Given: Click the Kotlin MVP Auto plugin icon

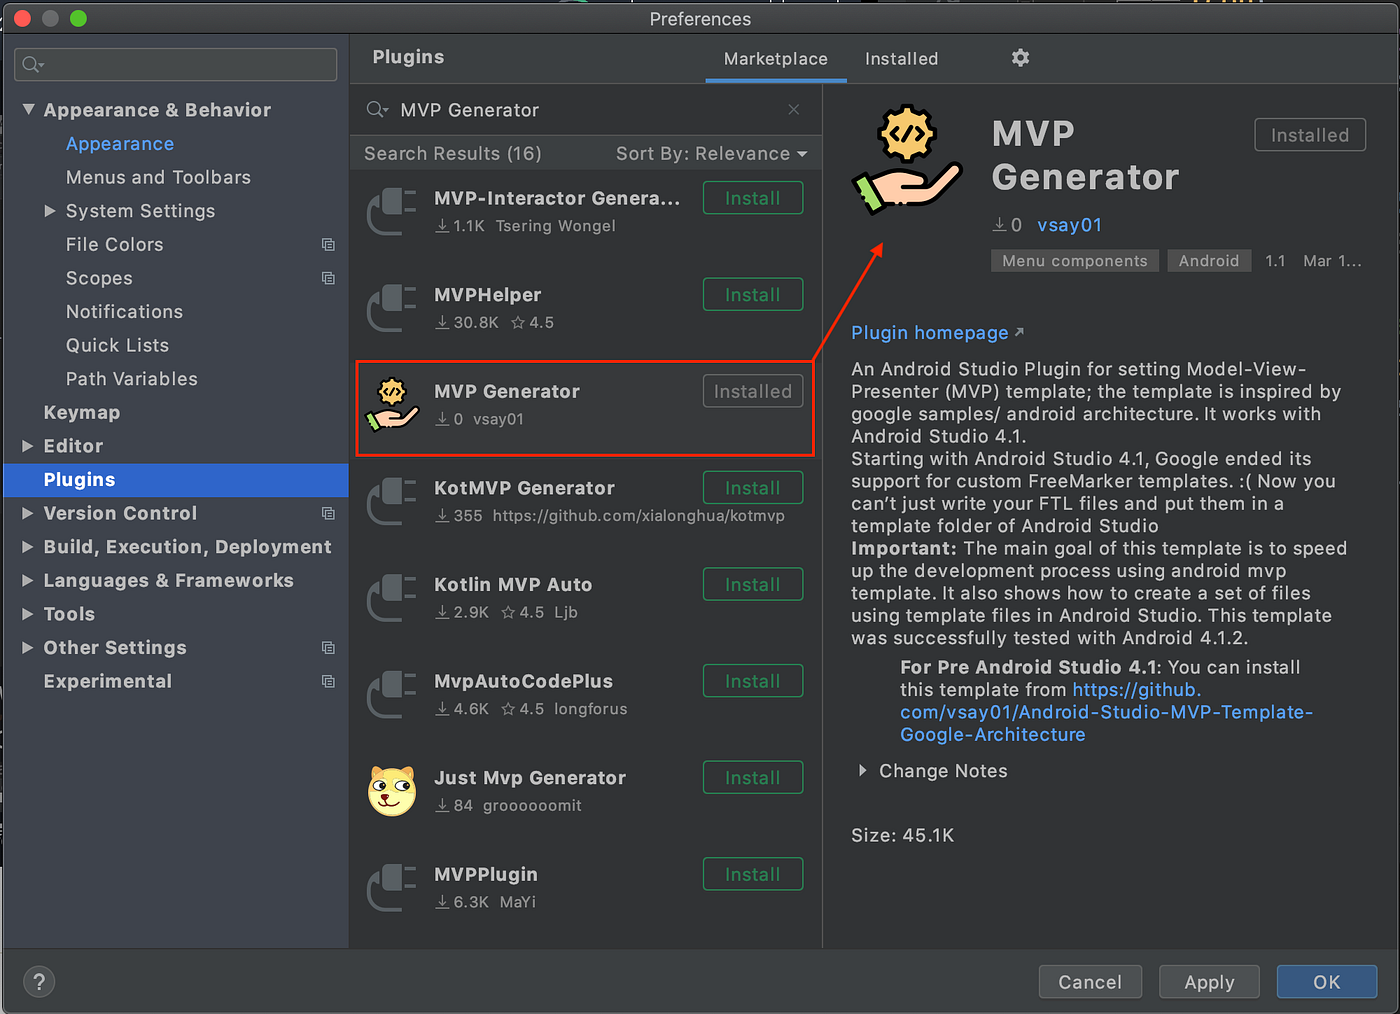Looking at the screenshot, I should [x=392, y=598].
